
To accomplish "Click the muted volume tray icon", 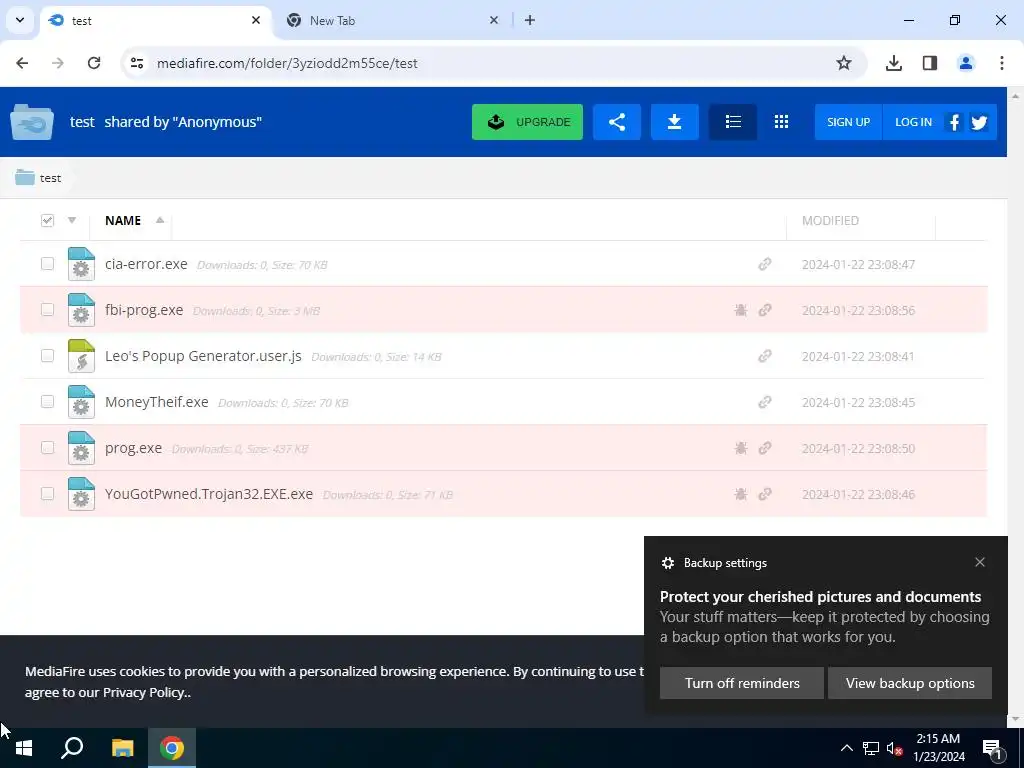I will (895, 748).
